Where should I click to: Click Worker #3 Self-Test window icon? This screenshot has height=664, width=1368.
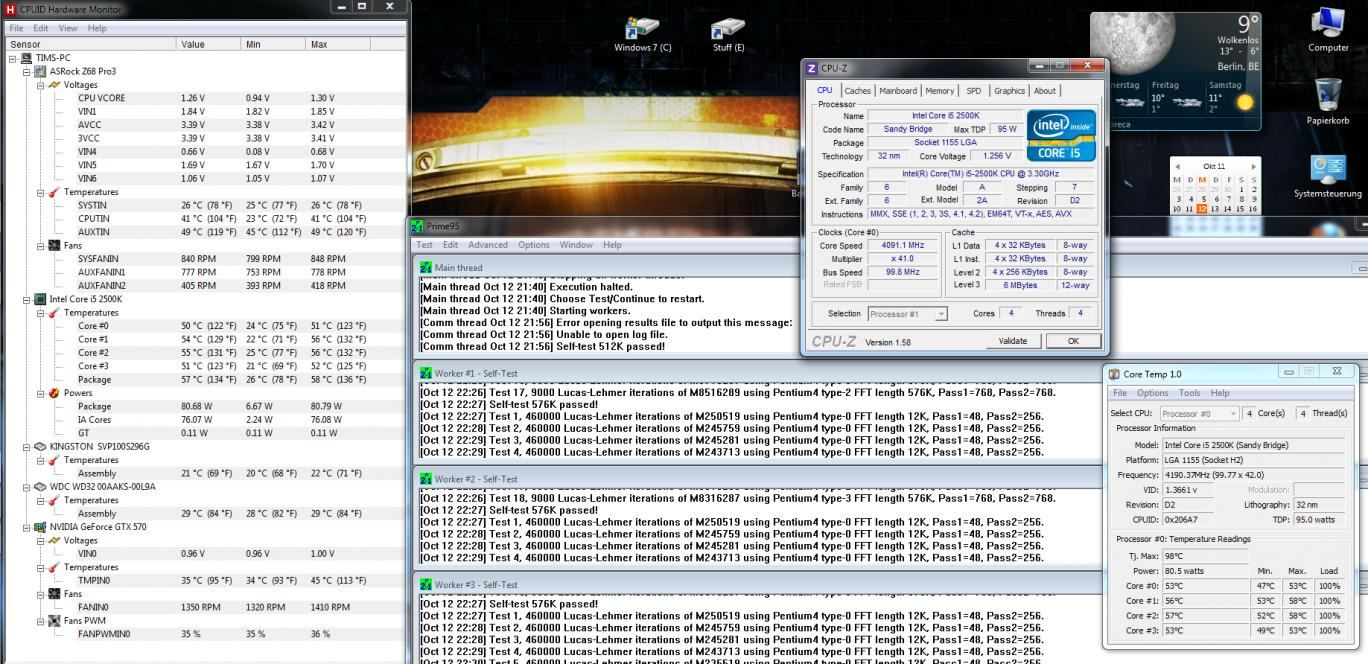[x=426, y=584]
